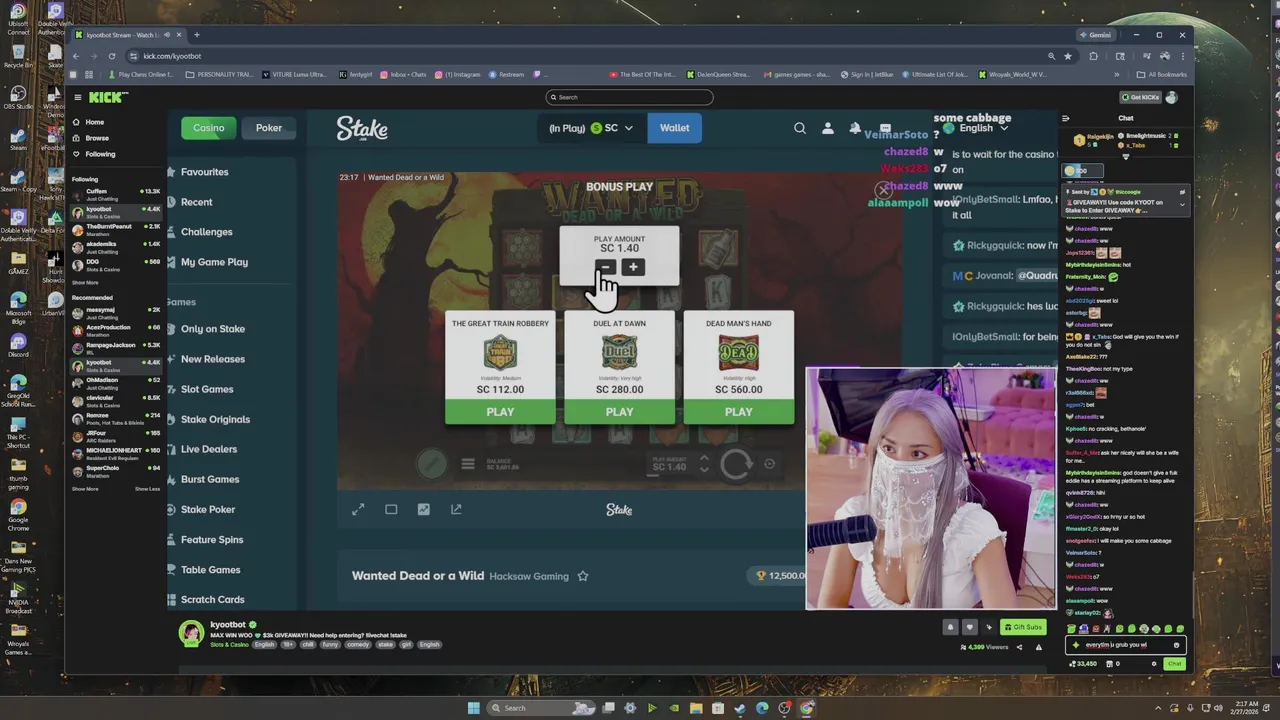
Task: Report stream warning icon
Action: (1039, 647)
